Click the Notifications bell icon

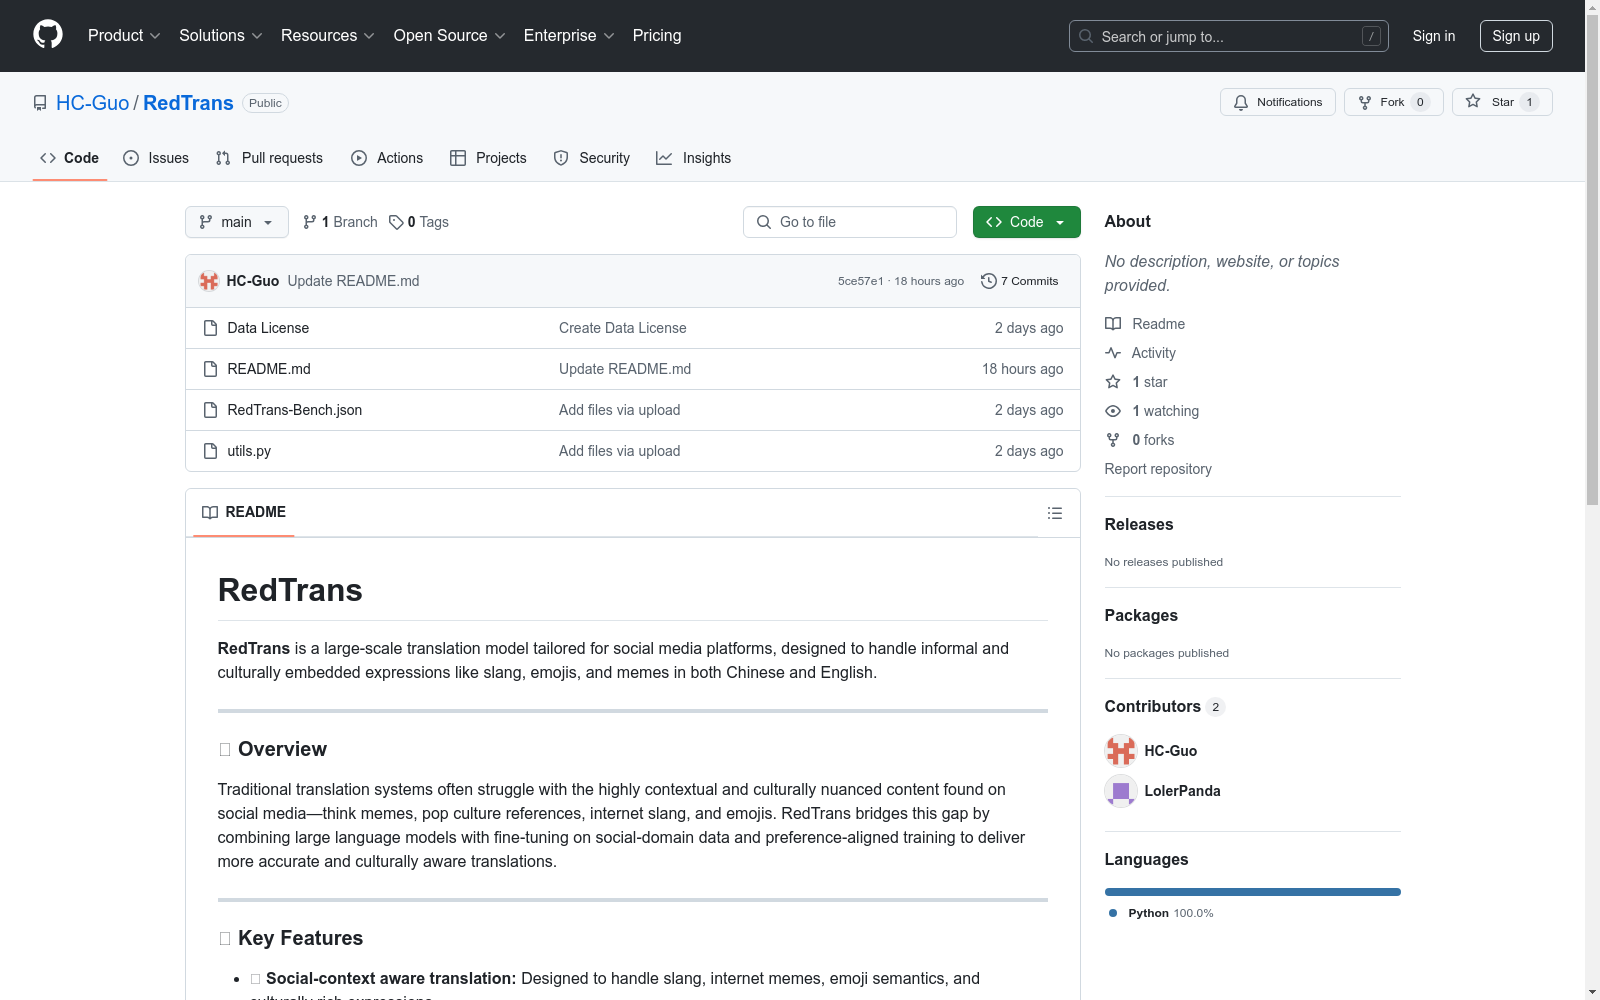pyautogui.click(x=1241, y=102)
